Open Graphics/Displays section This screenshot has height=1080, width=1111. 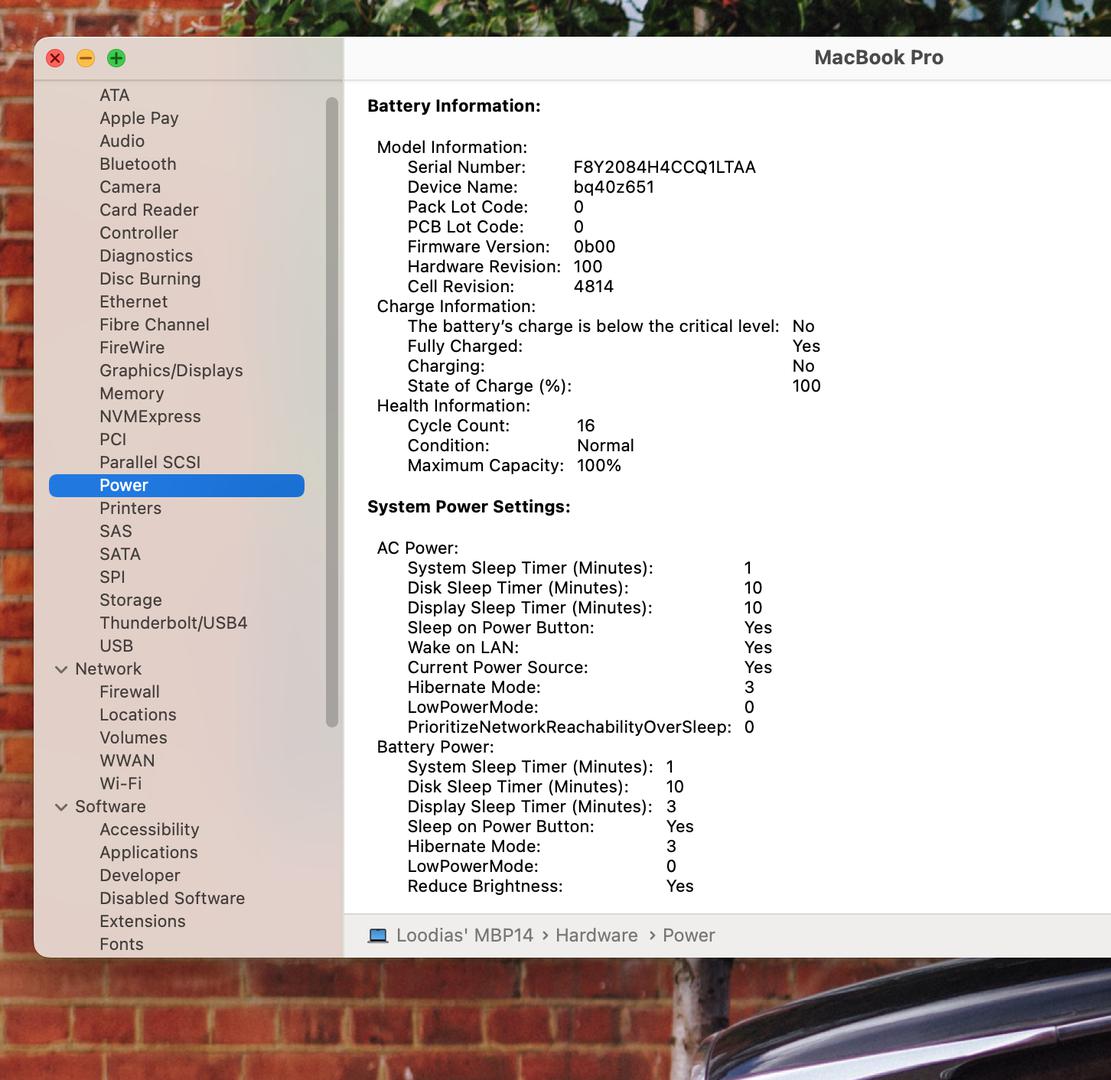171,371
